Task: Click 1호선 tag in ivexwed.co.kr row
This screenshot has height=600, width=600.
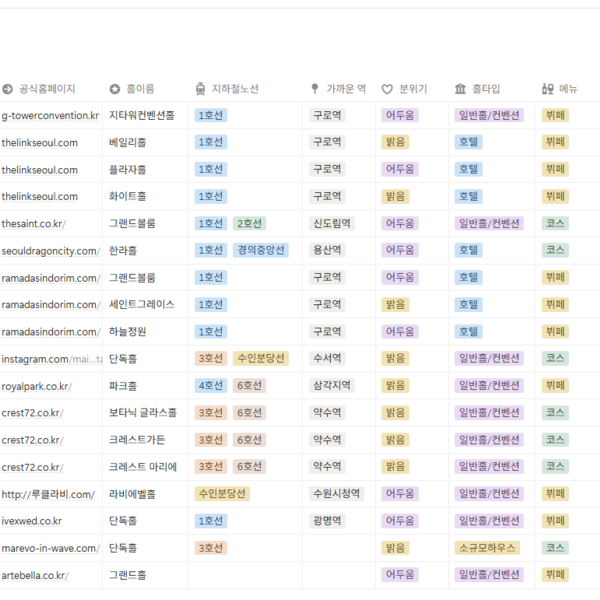Action: click(211, 521)
